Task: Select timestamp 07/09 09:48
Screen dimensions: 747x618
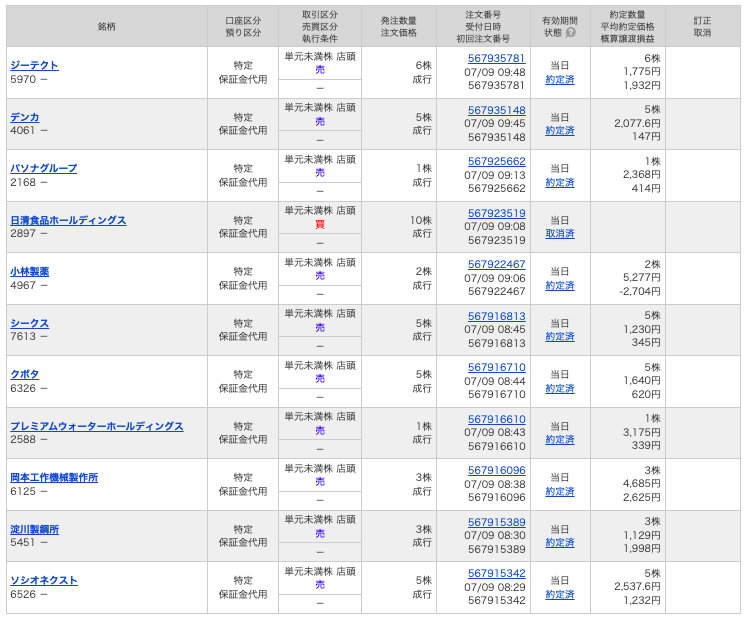Action: pos(495,72)
